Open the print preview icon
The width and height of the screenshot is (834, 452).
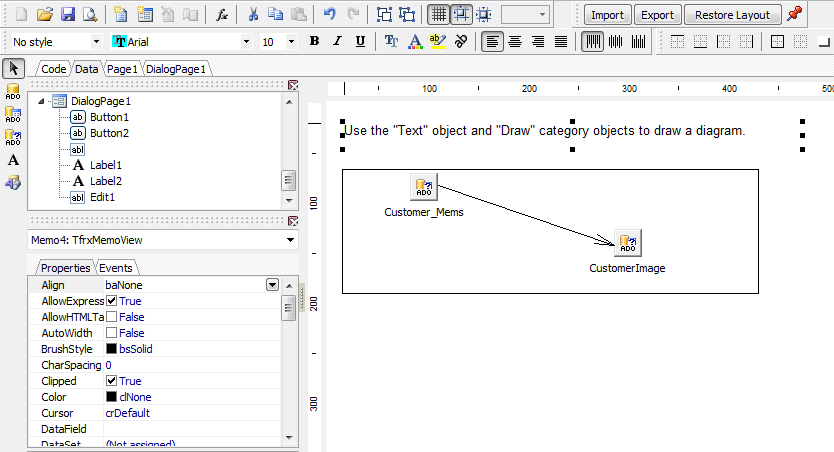[90, 14]
